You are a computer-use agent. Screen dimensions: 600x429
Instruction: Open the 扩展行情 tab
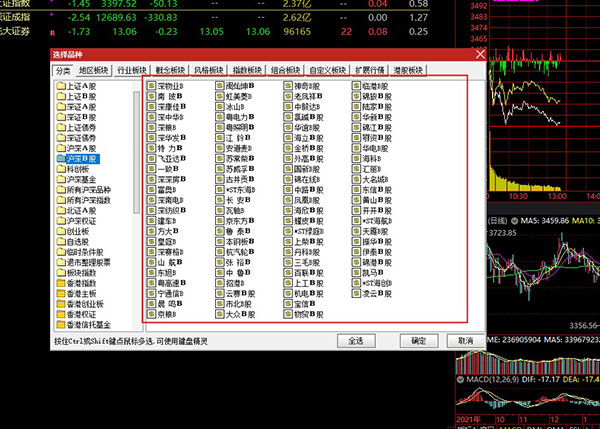tap(370, 70)
